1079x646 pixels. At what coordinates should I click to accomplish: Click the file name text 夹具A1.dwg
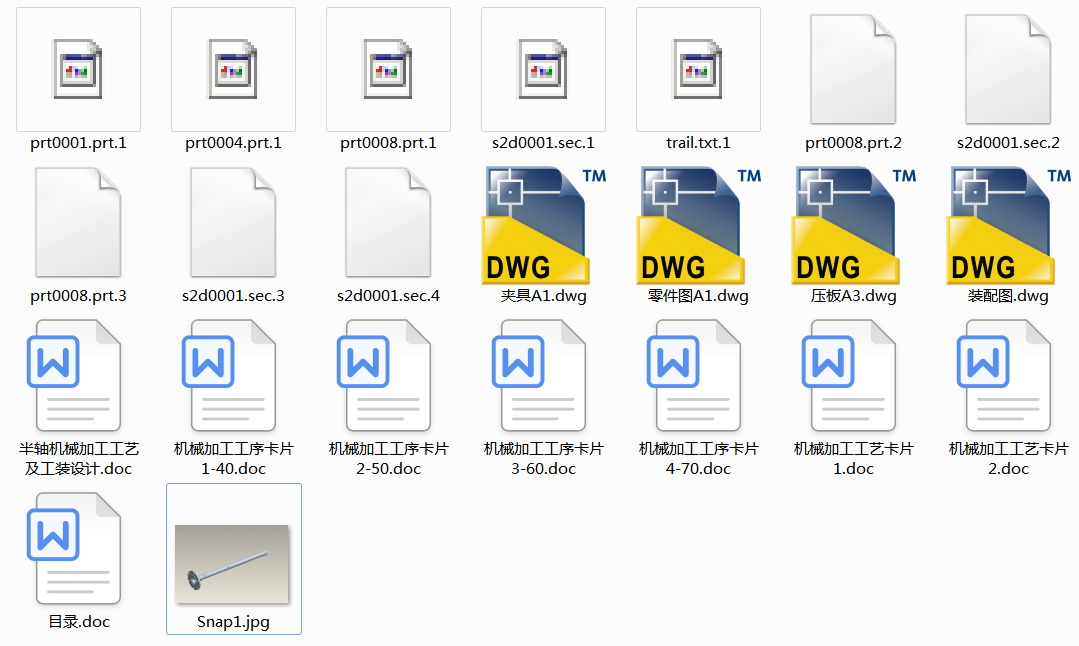point(544,297)
